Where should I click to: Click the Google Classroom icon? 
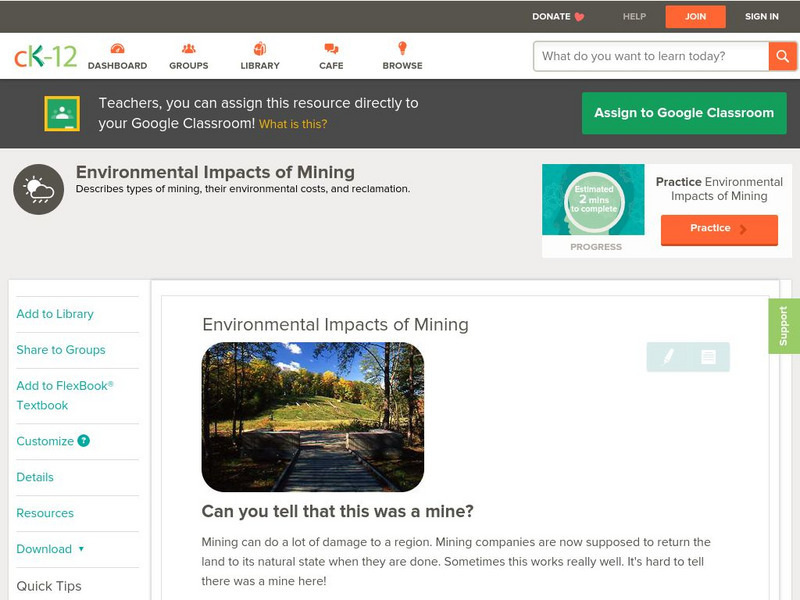[62, 114]
